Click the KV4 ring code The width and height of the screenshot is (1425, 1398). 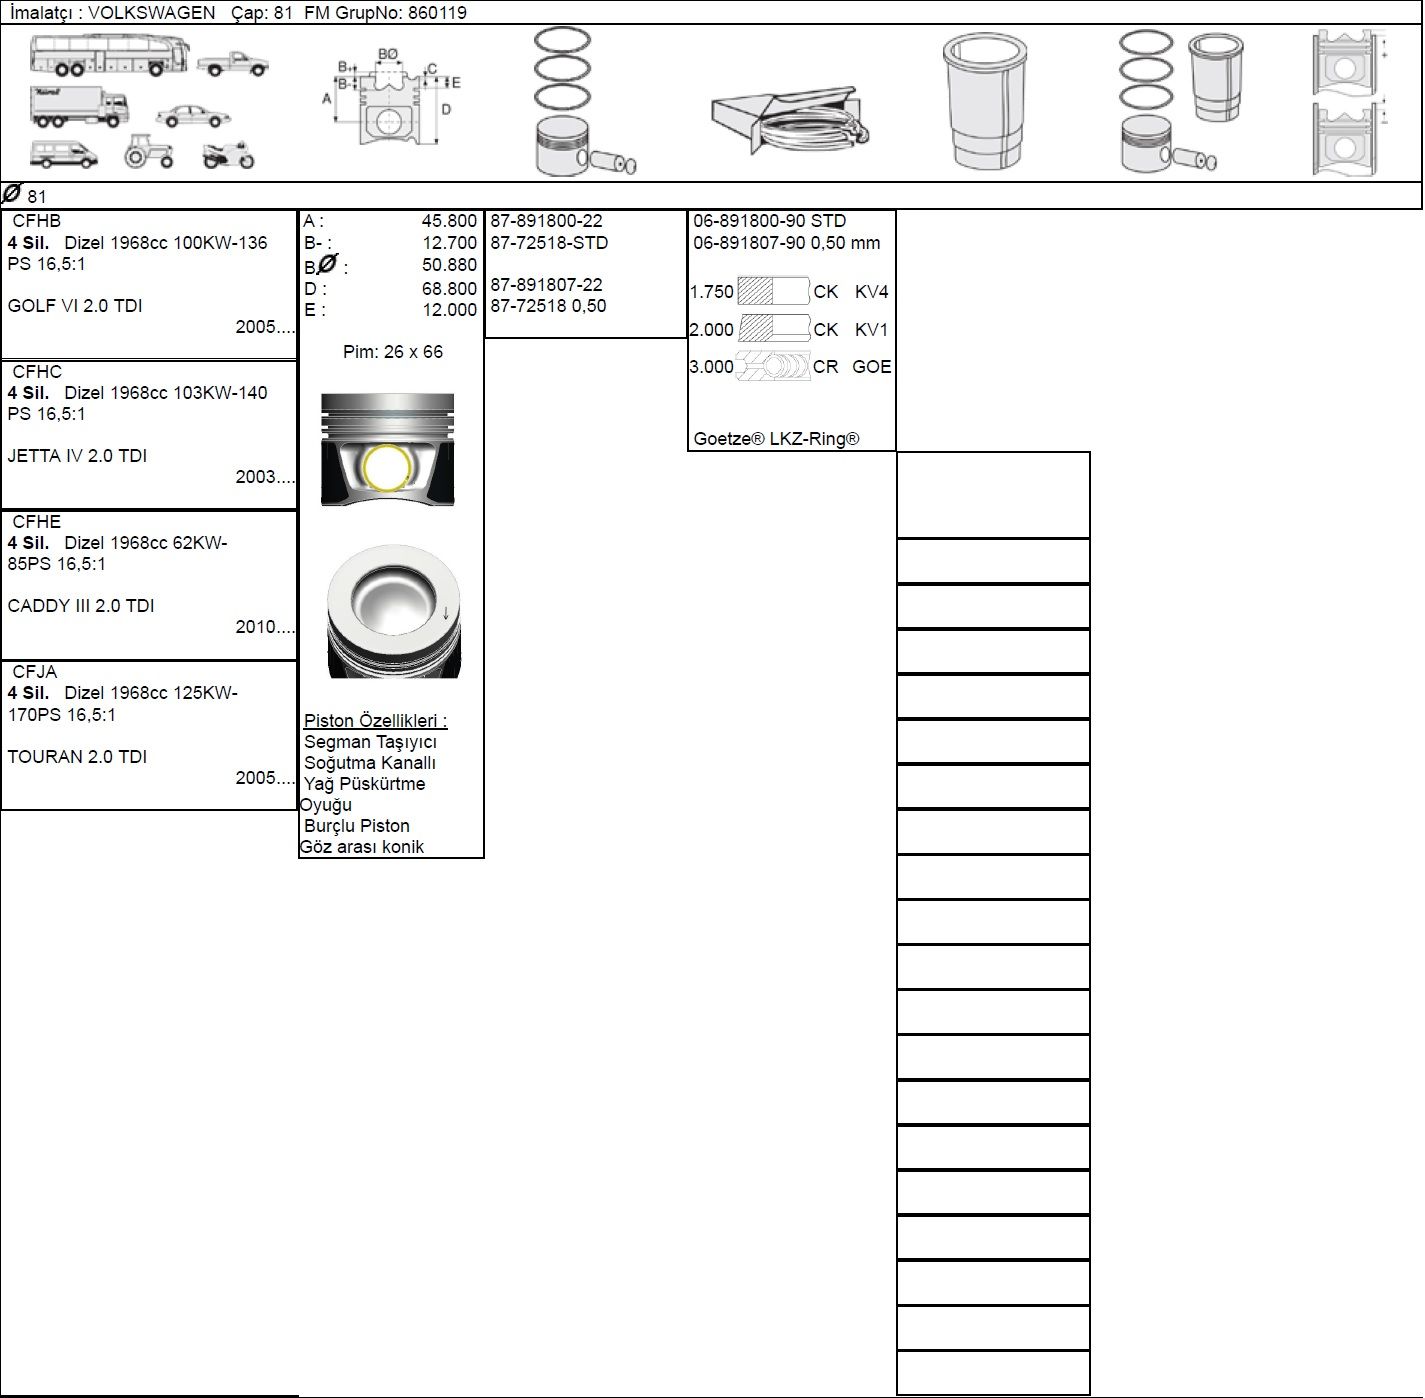pos(872,292)
